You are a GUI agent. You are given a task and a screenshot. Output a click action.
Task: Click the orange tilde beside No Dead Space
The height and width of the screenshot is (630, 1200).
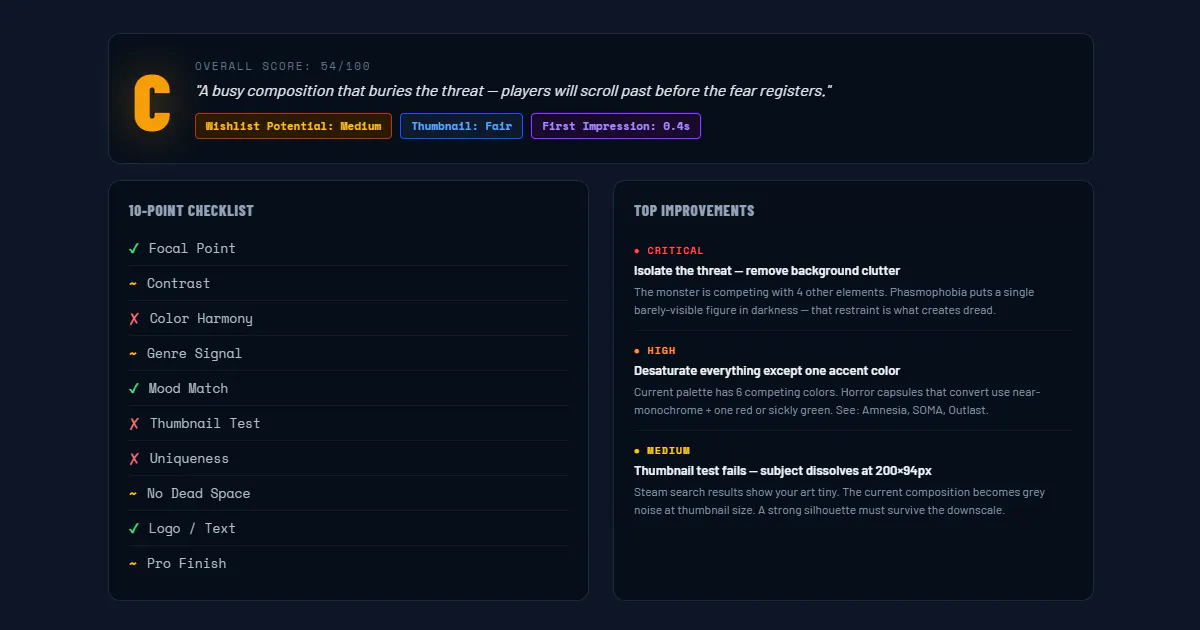133,493
